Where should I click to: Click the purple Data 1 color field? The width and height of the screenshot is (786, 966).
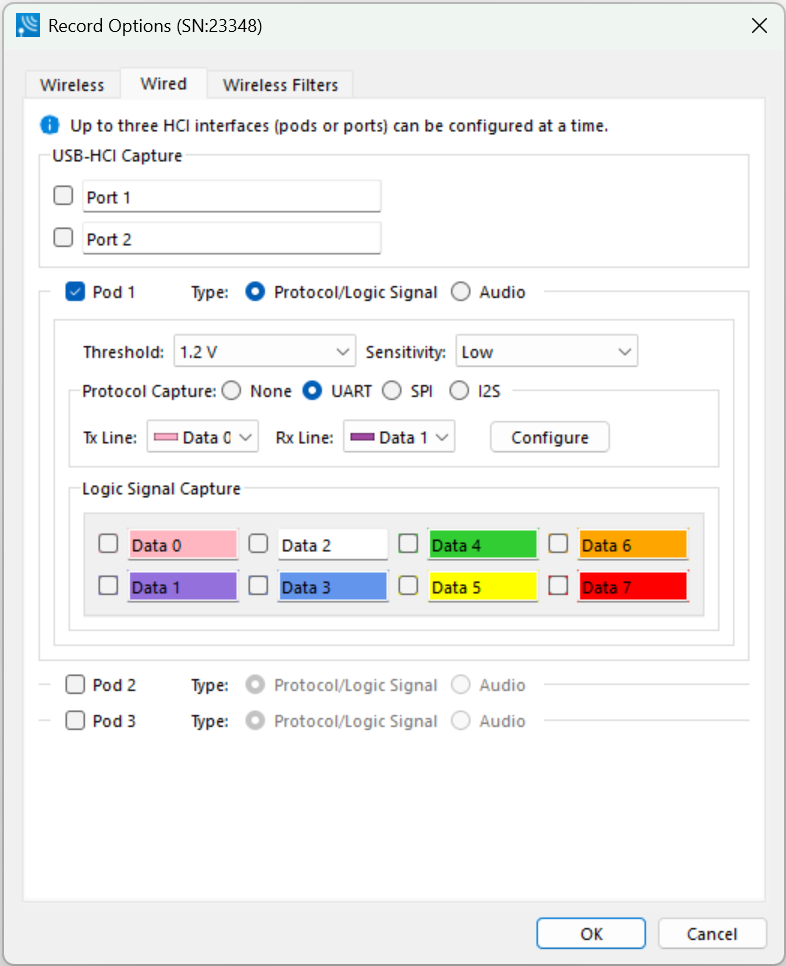[x=183, y=586]
